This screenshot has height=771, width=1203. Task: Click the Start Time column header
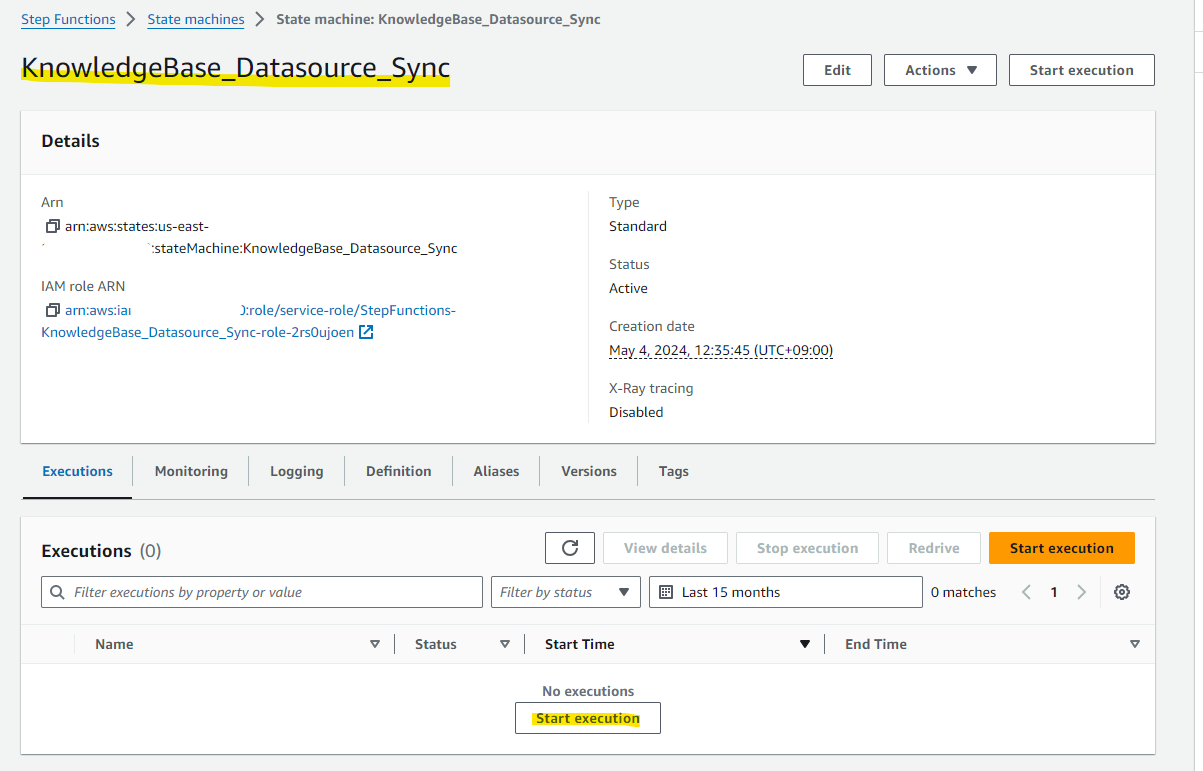[x=580, y=644]
